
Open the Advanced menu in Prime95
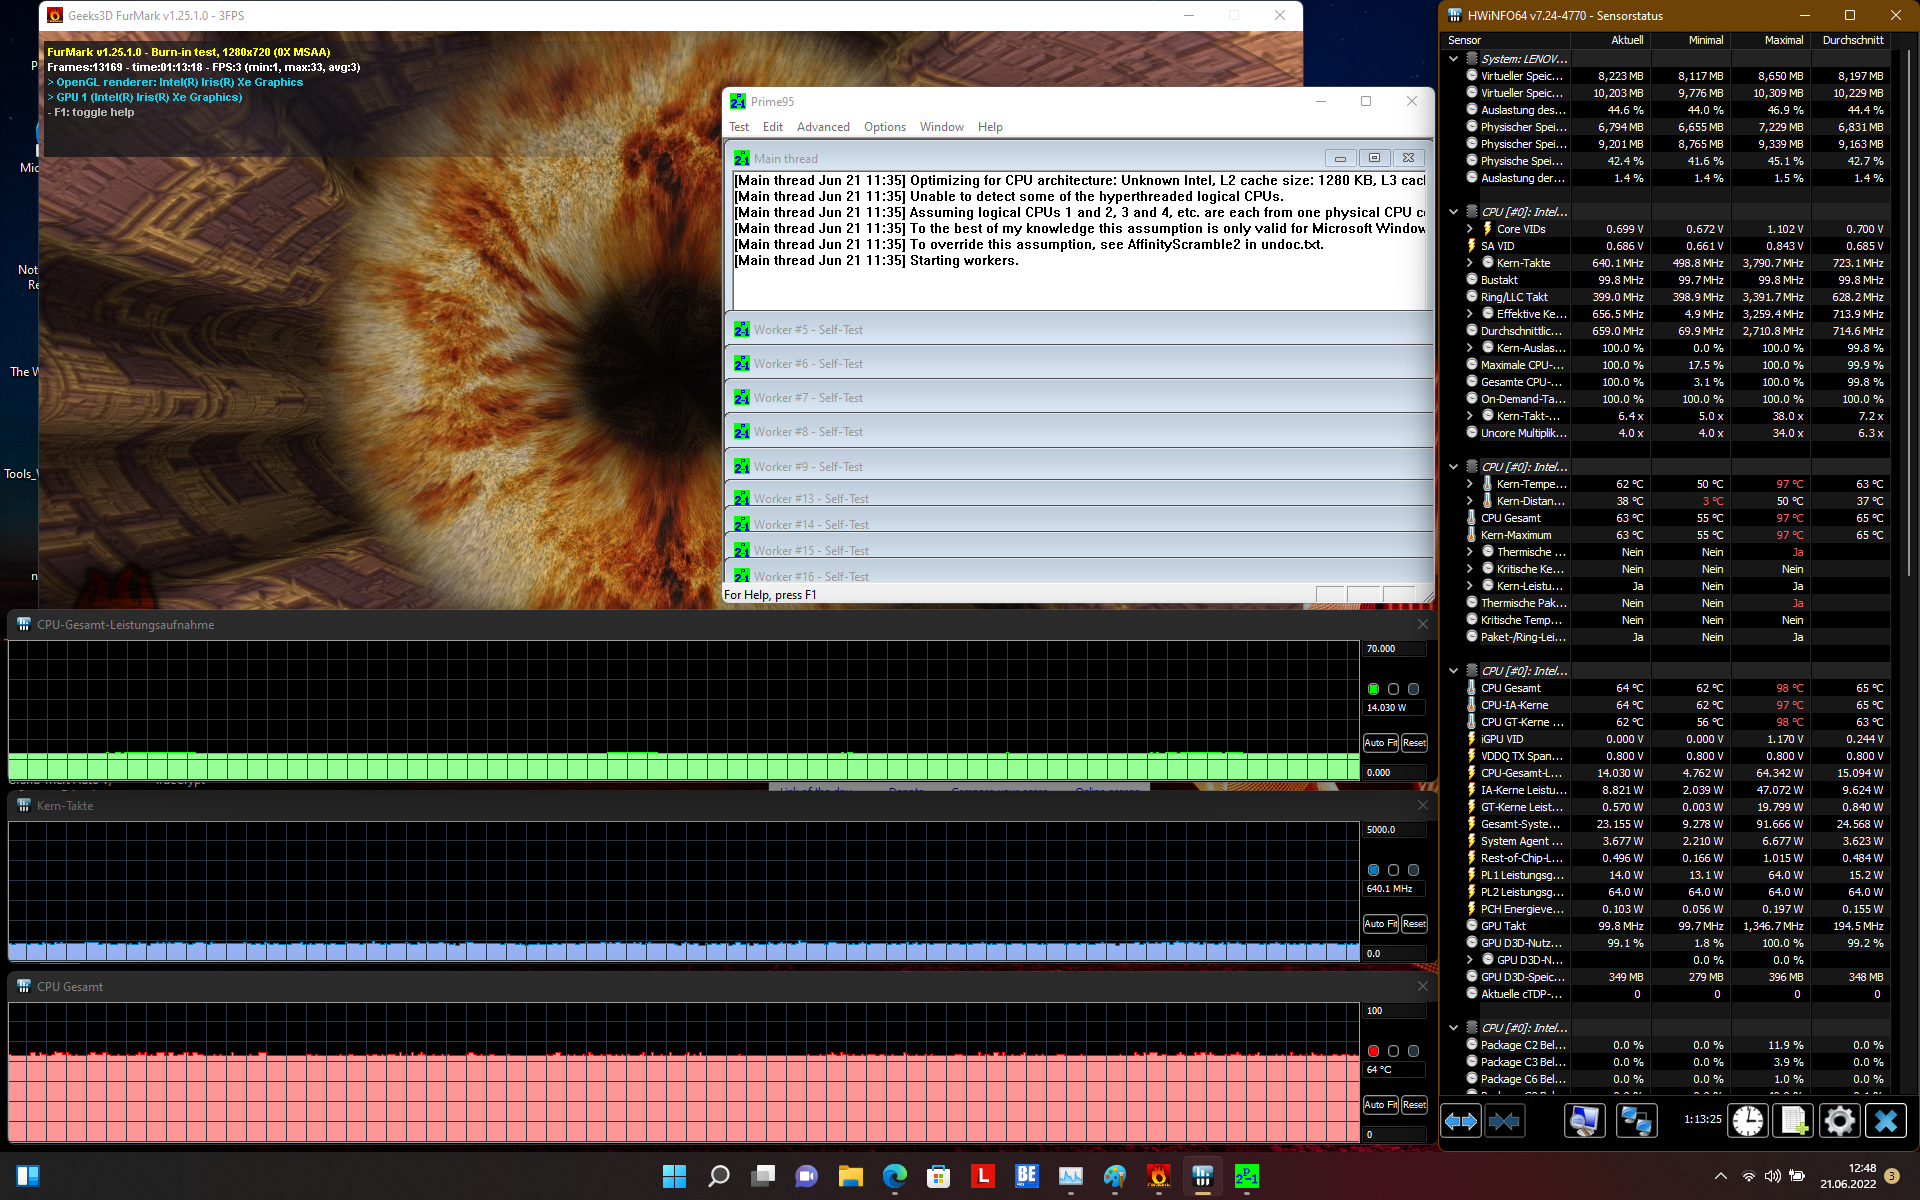pos(822,127)
